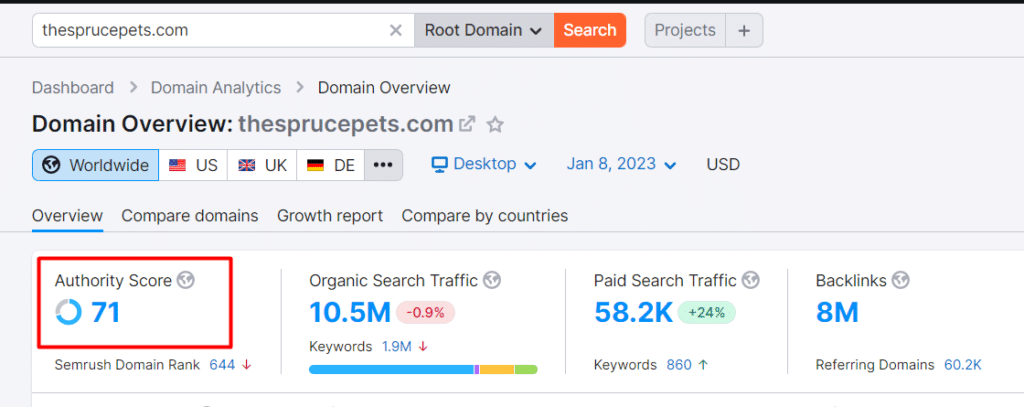Click the yellow segment of keyword distribution bar
Image resolution: width=1024 pixels, height=407 pixels.
[x=497, y=370]
